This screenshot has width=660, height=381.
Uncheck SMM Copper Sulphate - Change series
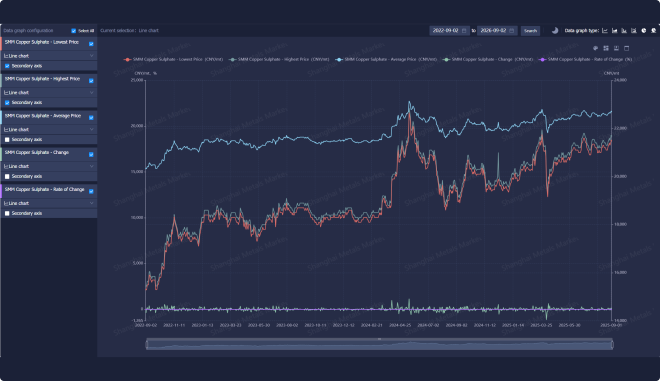click(x=91, y=155)
